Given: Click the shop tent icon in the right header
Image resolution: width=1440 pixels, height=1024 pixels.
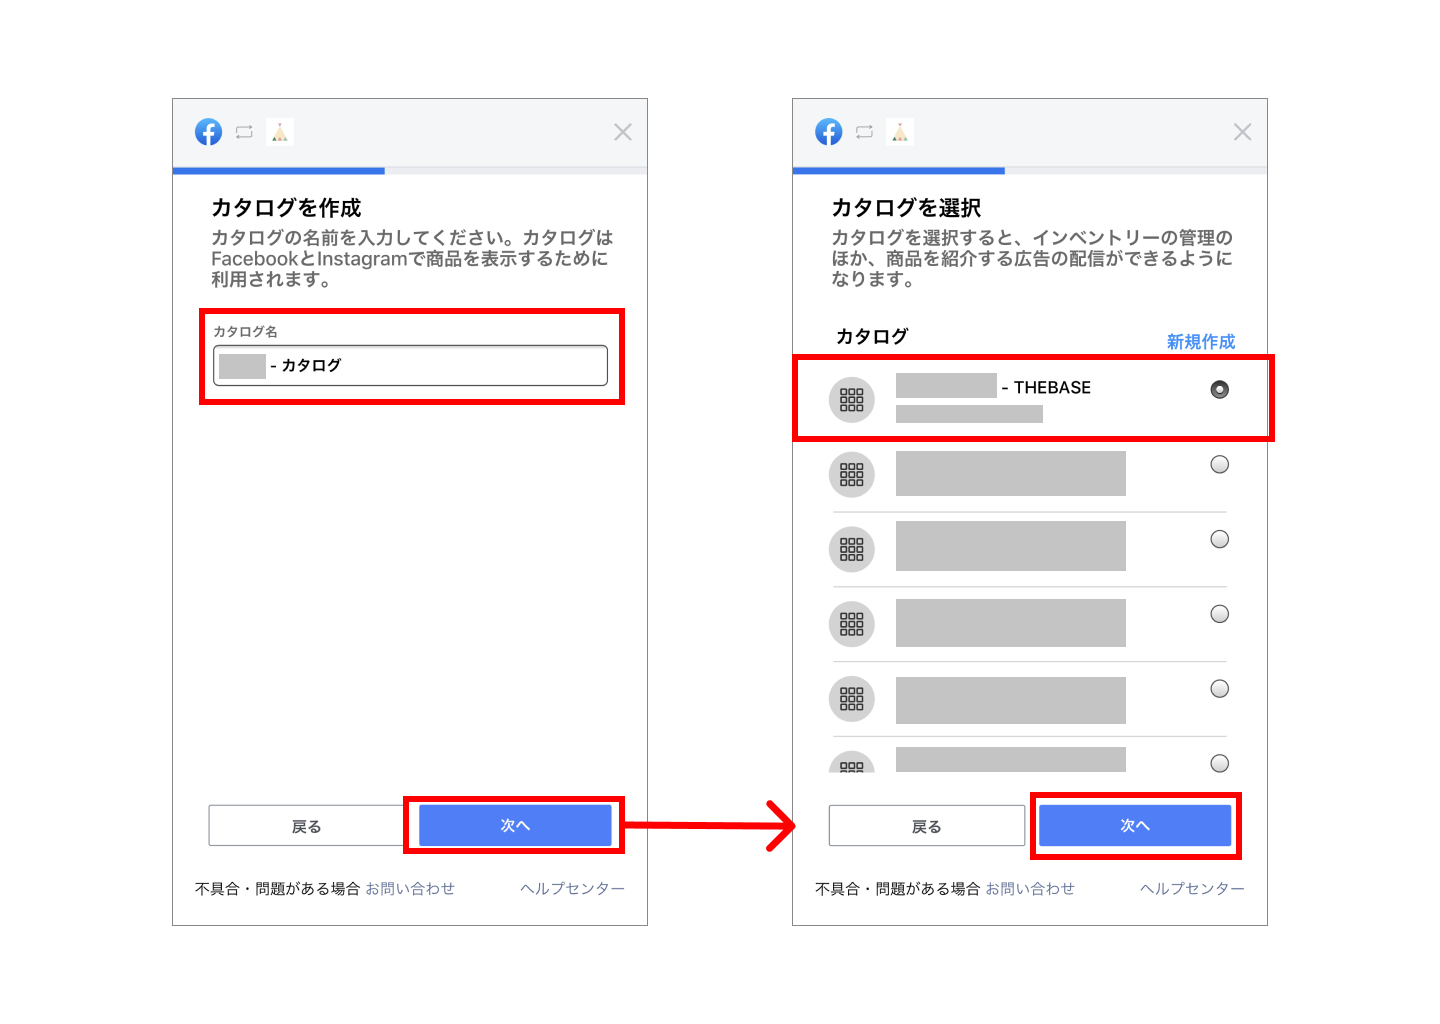Looking at the screenshot, I should 900,131.
